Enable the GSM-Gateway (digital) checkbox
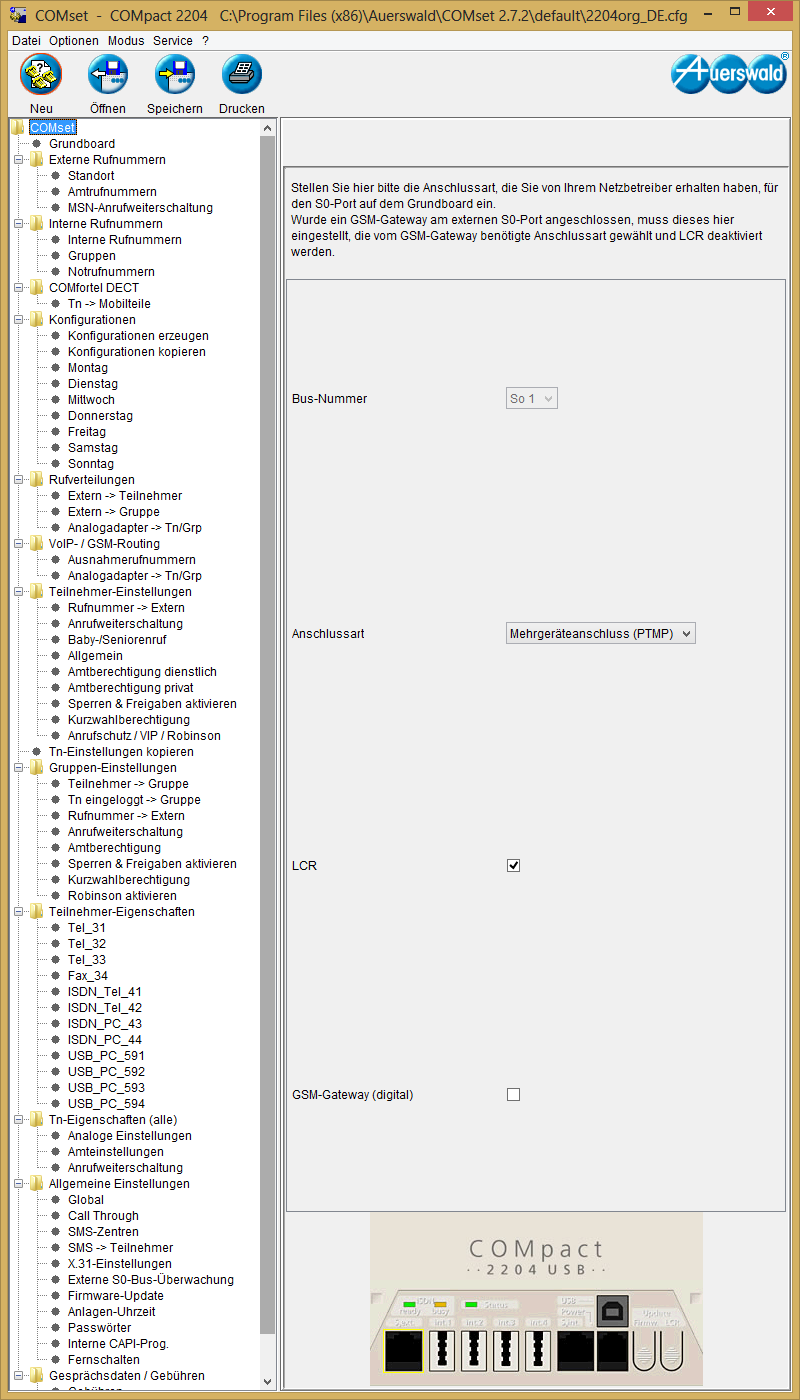This screenshot has width=800, height=1400. coord(514,1095)
